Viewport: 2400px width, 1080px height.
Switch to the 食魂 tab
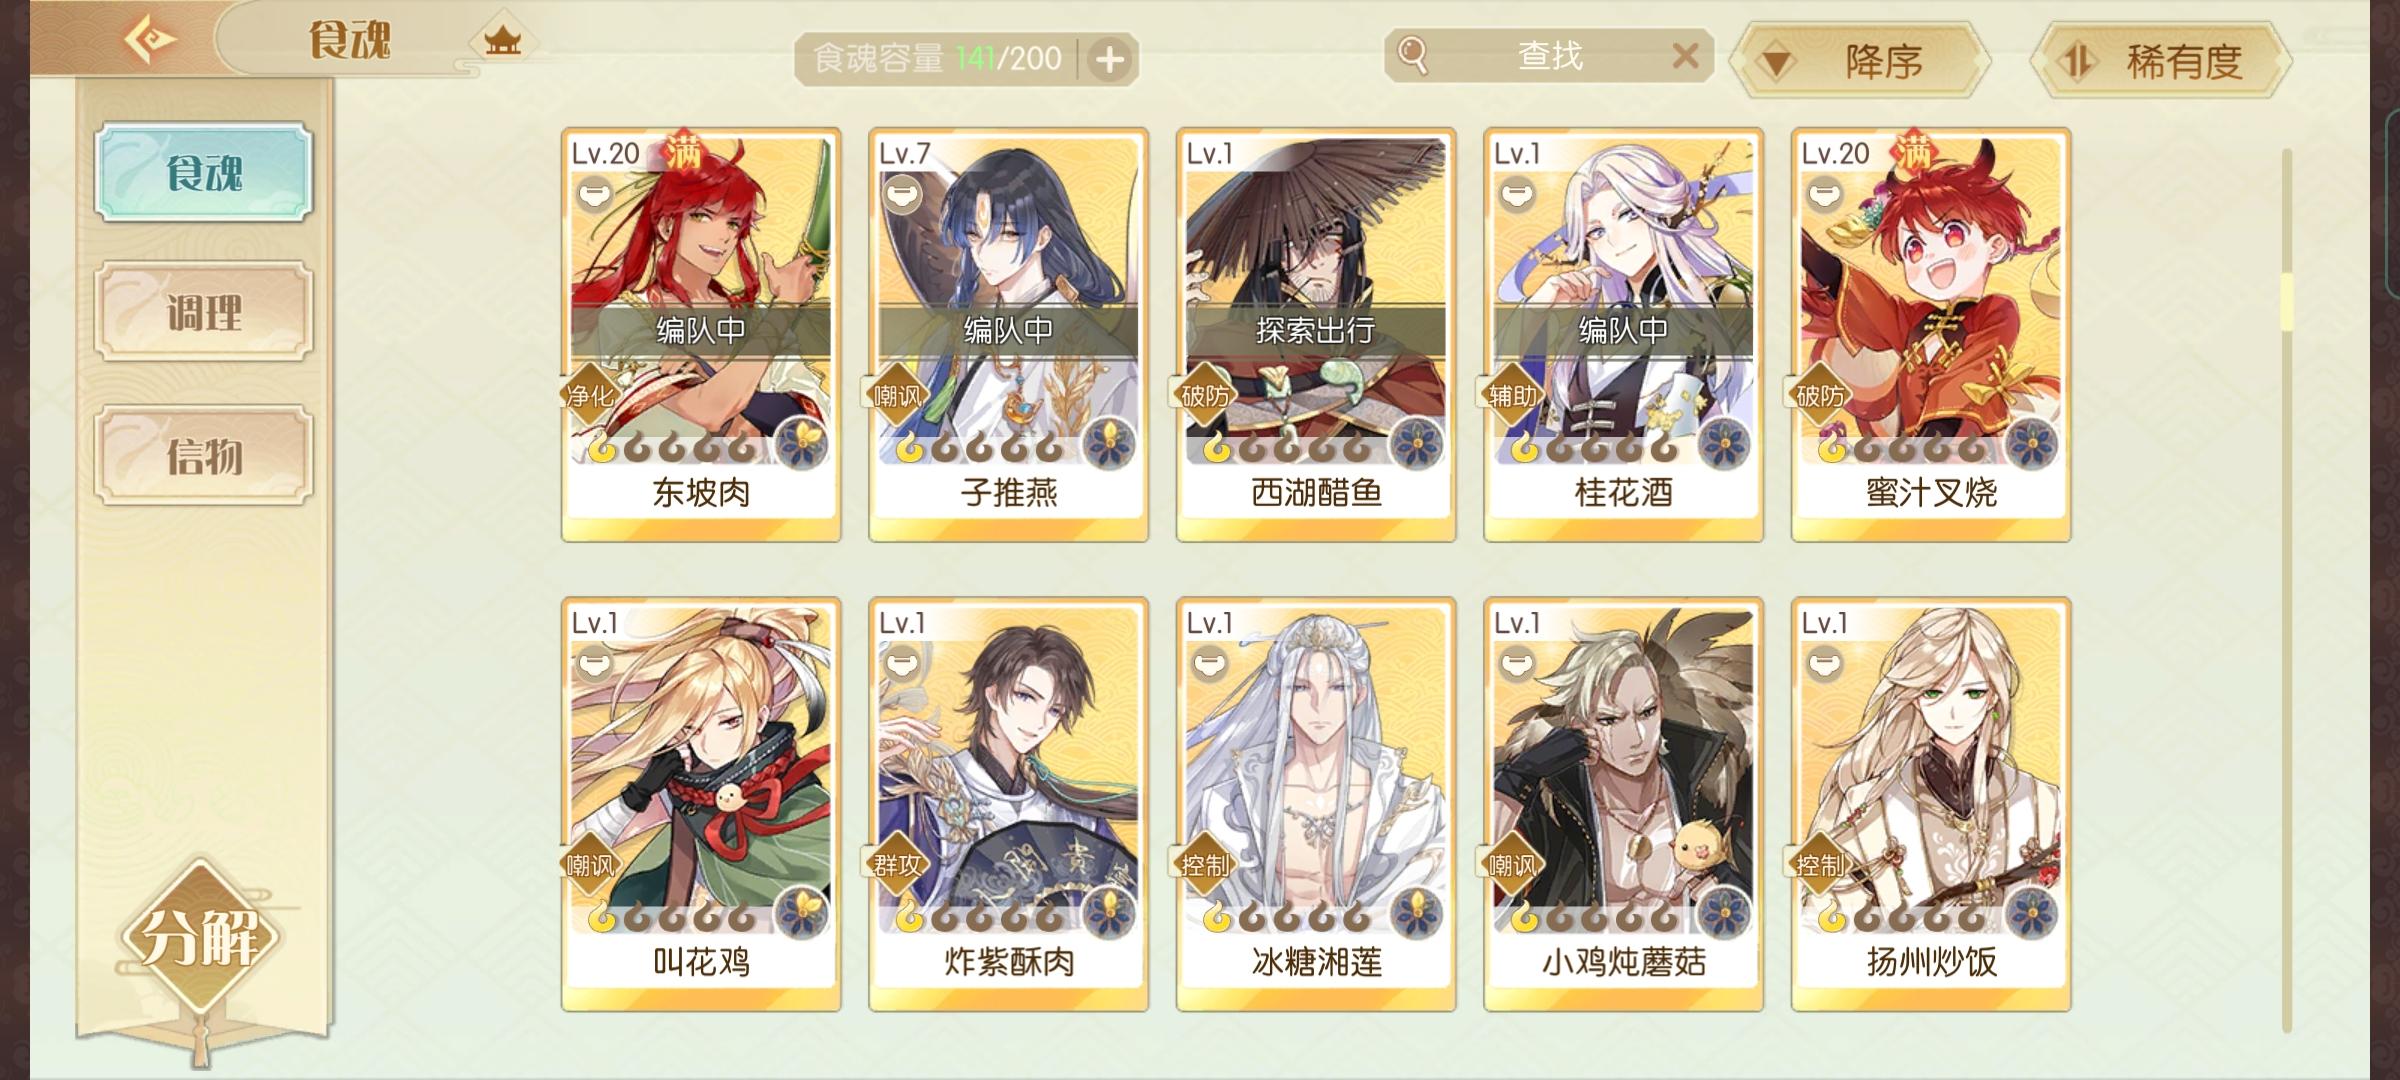coord(204,172)
